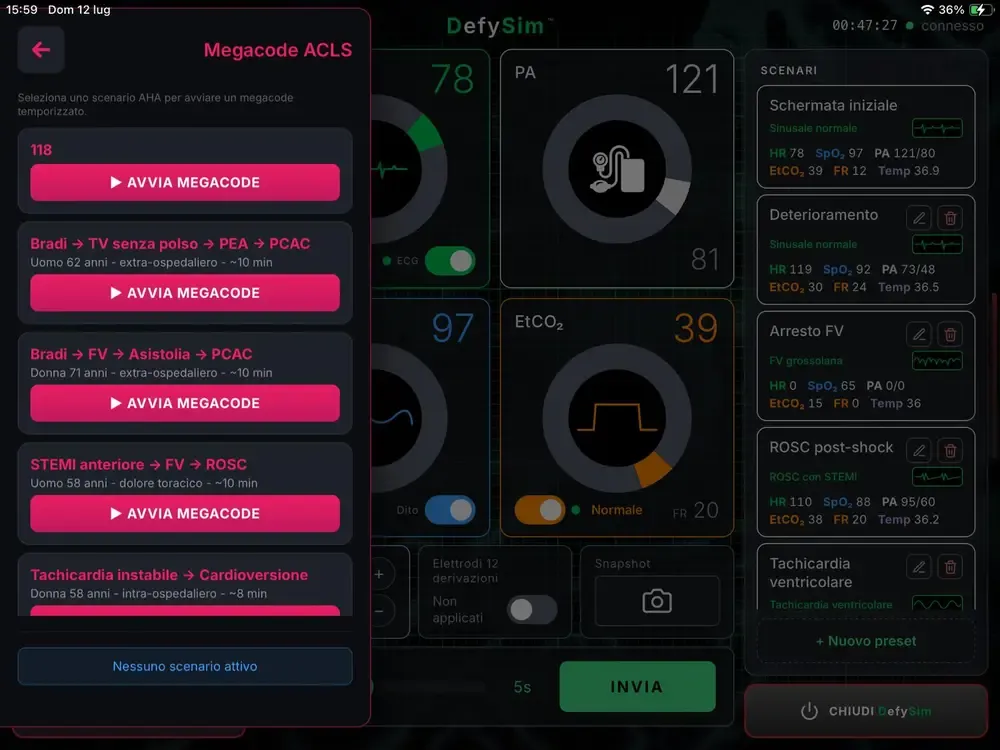Viewport: 1000px width, 750px height.
Task: Tap the ECG waveform icon in heart-rate dial
Action: [390, 170]
